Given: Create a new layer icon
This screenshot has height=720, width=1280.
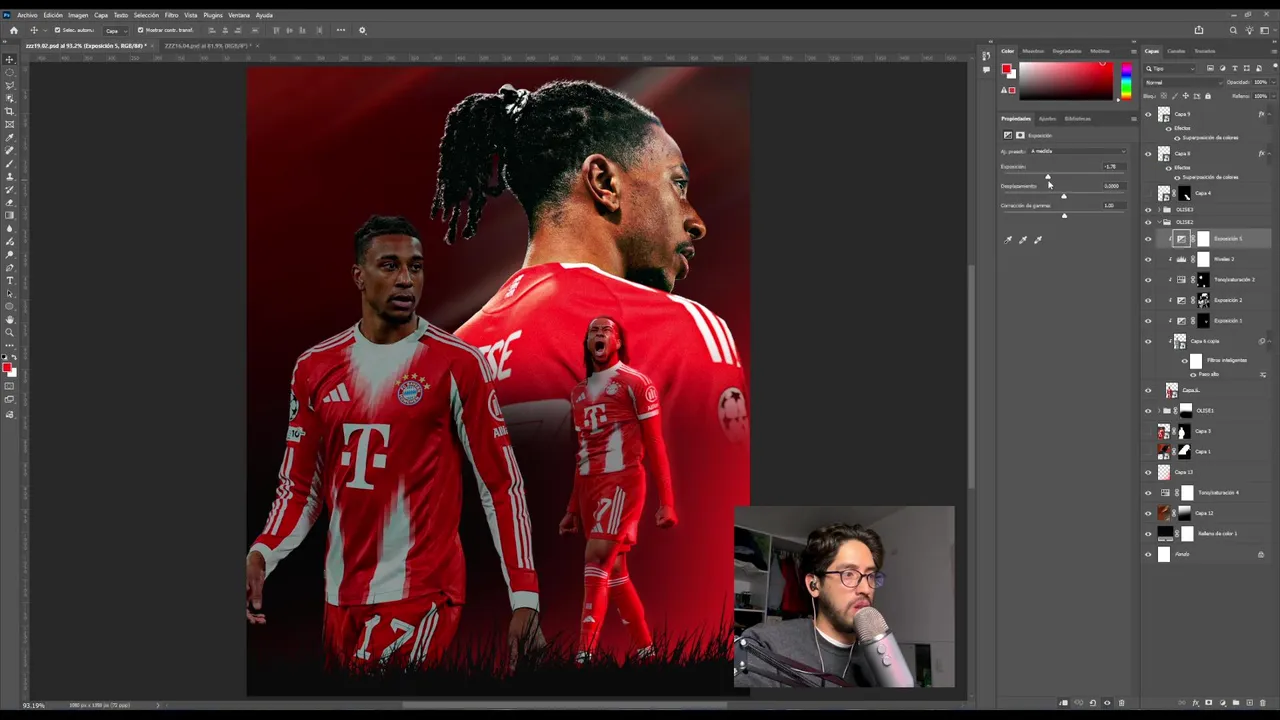Looking at the screenshot, I should click(1250, 703).
